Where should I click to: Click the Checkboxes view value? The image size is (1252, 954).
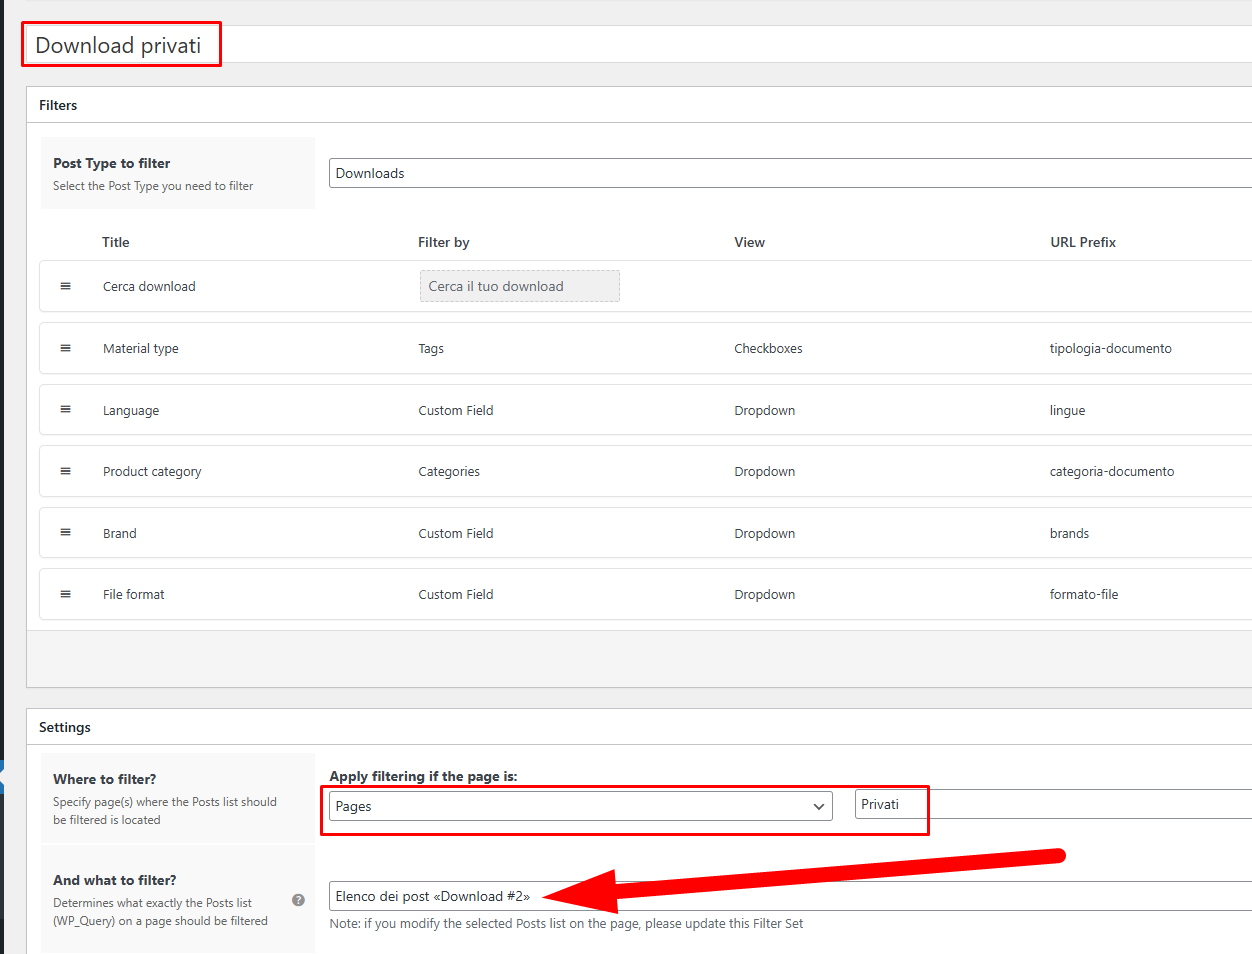768,348
